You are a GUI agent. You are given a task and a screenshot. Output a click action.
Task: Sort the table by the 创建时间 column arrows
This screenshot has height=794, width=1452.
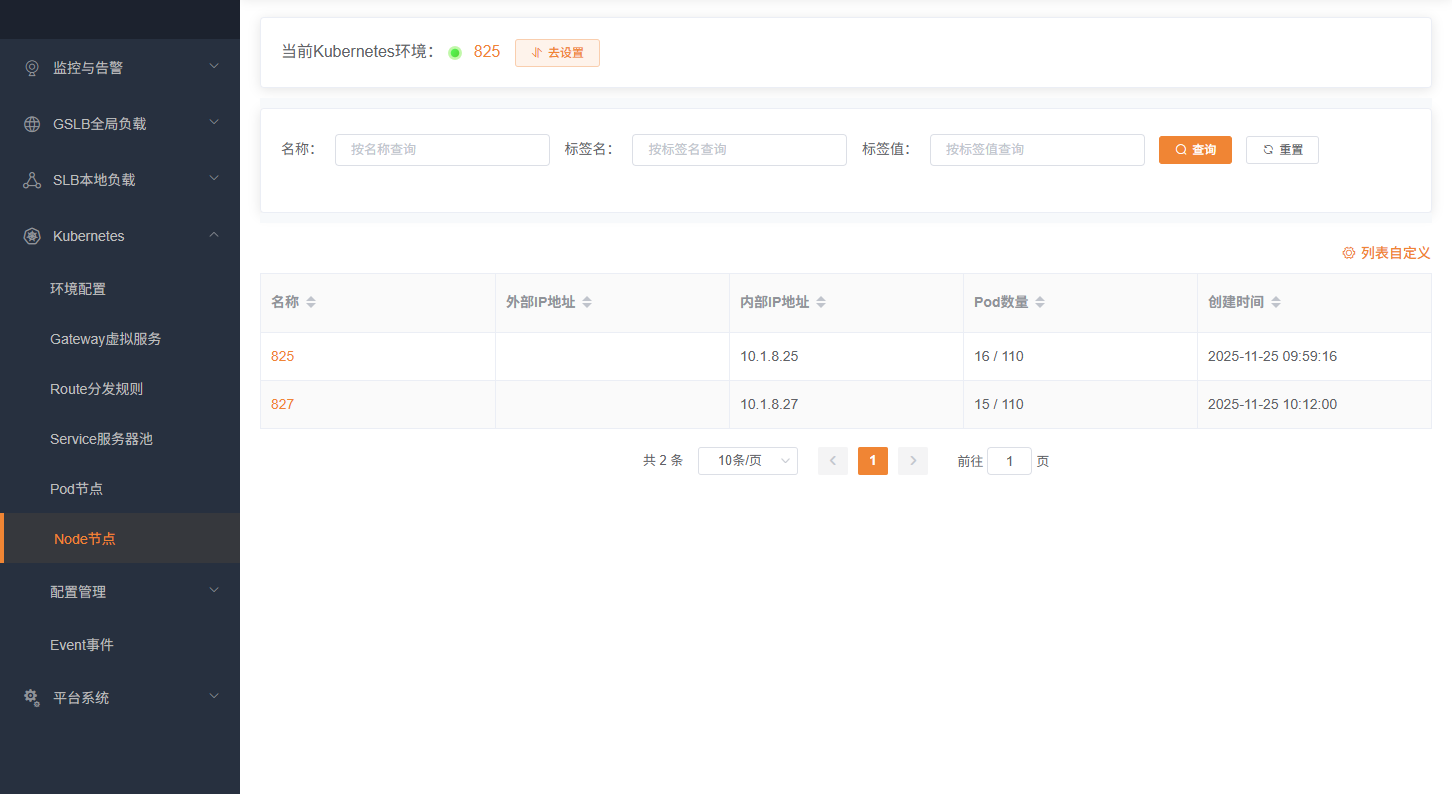pos(1275,301)
